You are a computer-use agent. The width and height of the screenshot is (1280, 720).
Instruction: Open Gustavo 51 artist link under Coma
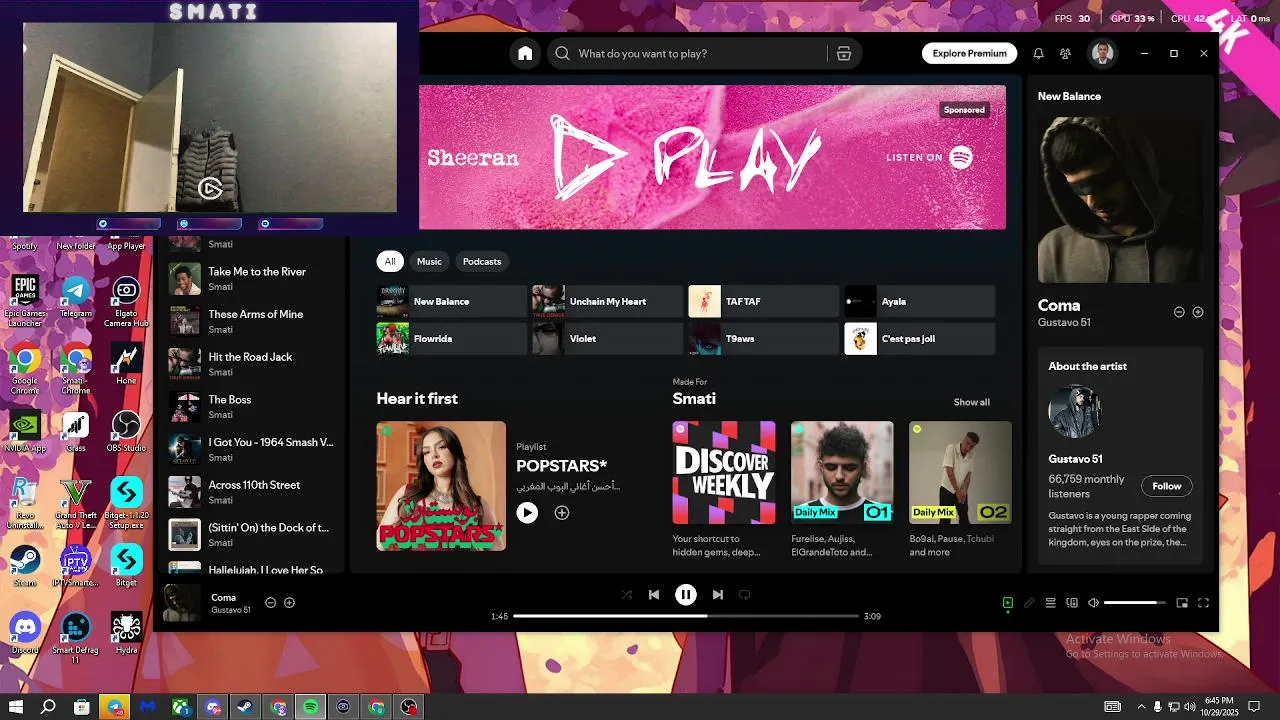1064,323
